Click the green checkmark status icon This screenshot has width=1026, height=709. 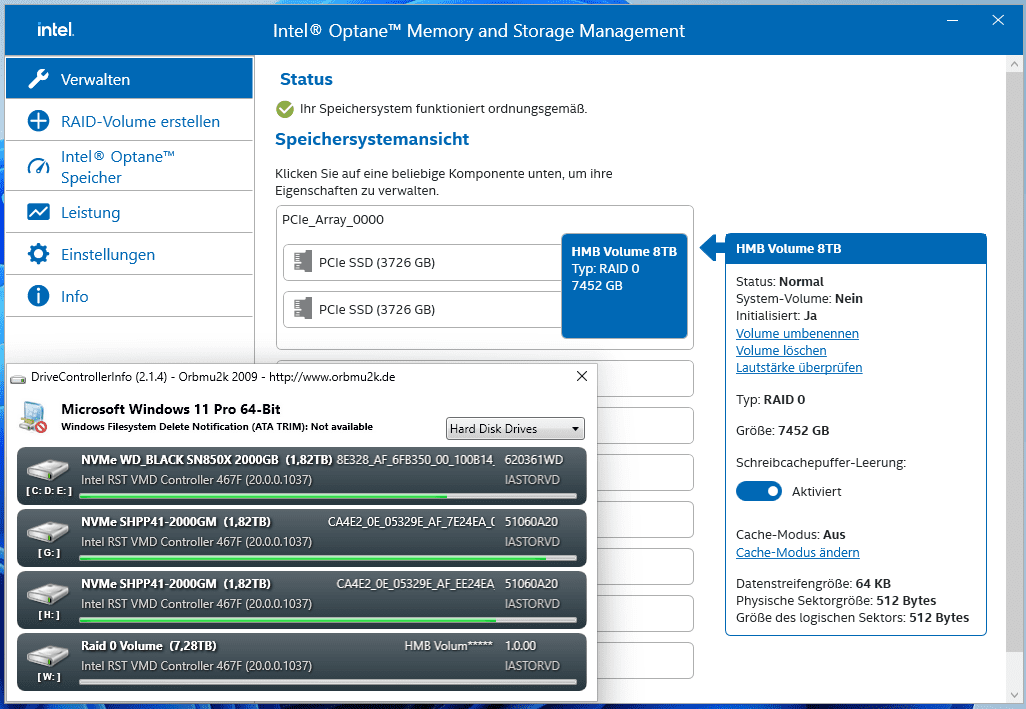[x=285, y=109]
